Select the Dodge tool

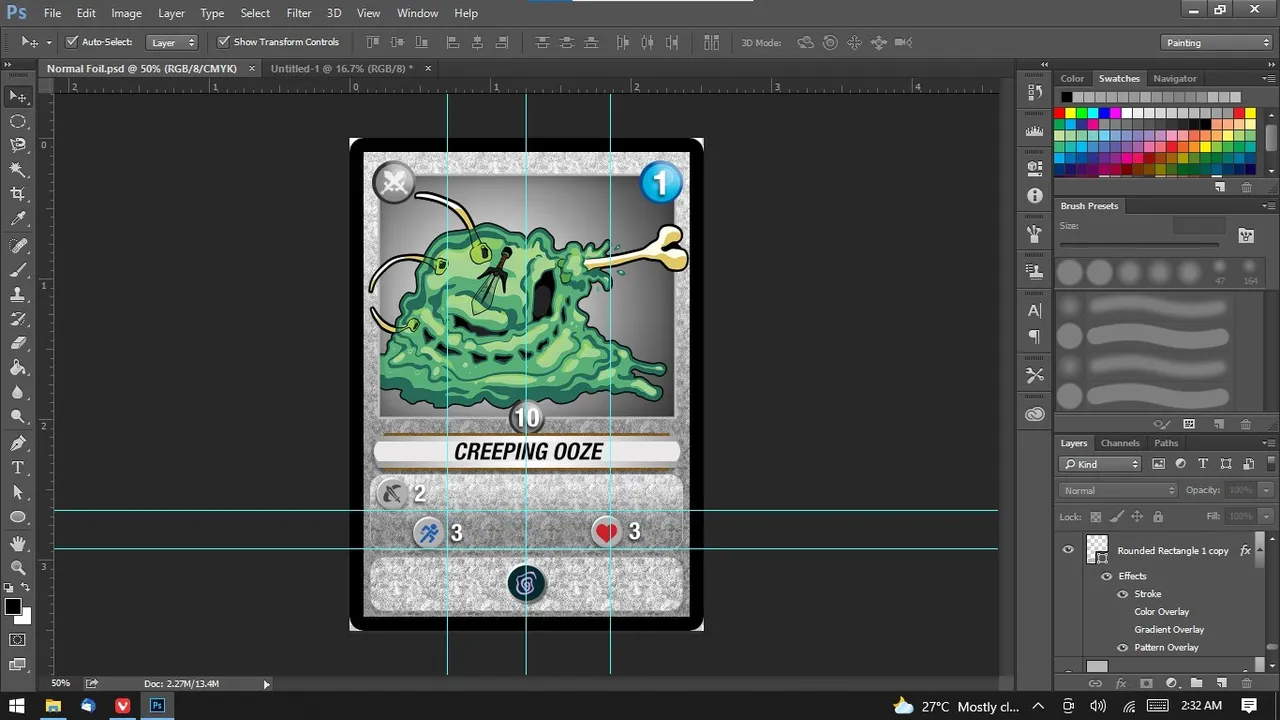18,417
